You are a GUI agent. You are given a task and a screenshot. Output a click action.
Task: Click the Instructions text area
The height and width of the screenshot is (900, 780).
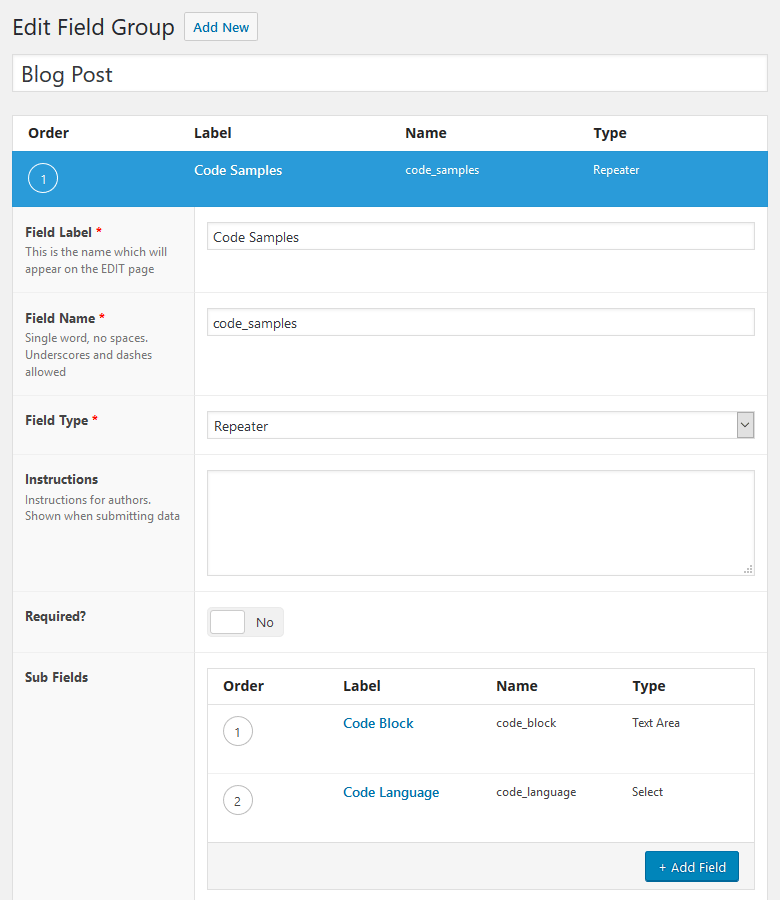click(x=480, y=523)
